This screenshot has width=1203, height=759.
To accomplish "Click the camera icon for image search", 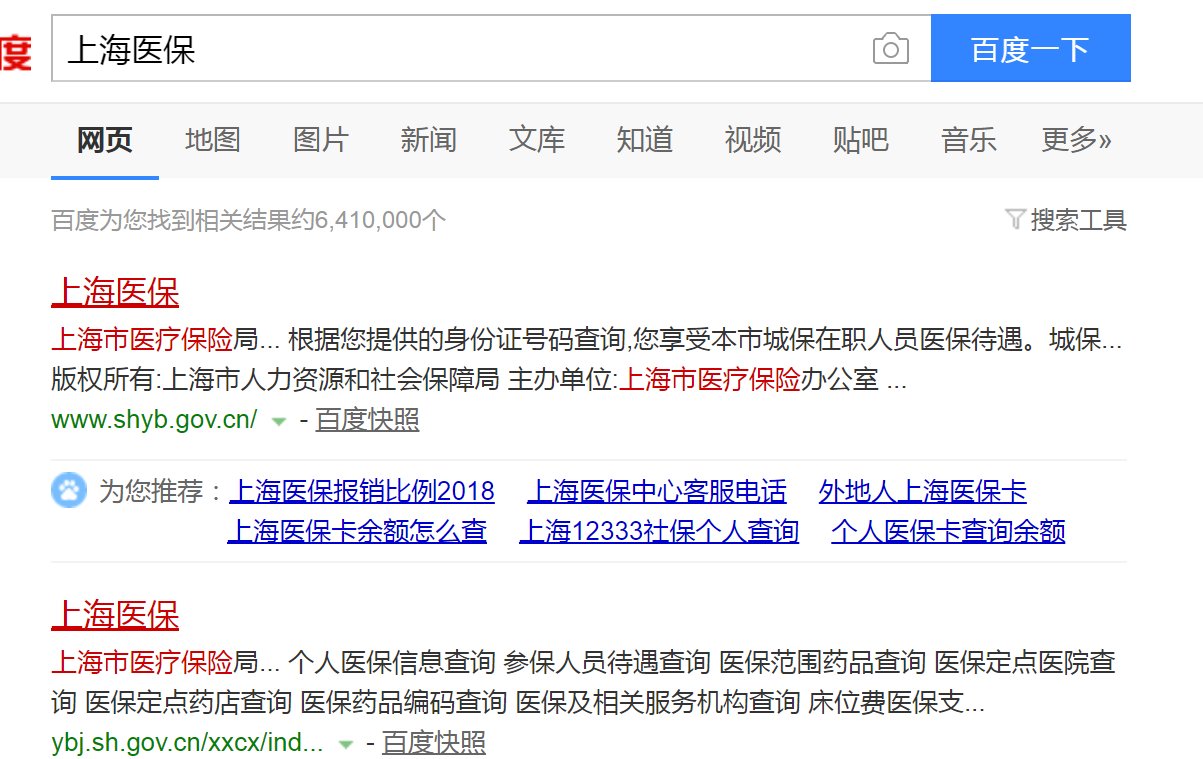I will click(x=889, y=47).
